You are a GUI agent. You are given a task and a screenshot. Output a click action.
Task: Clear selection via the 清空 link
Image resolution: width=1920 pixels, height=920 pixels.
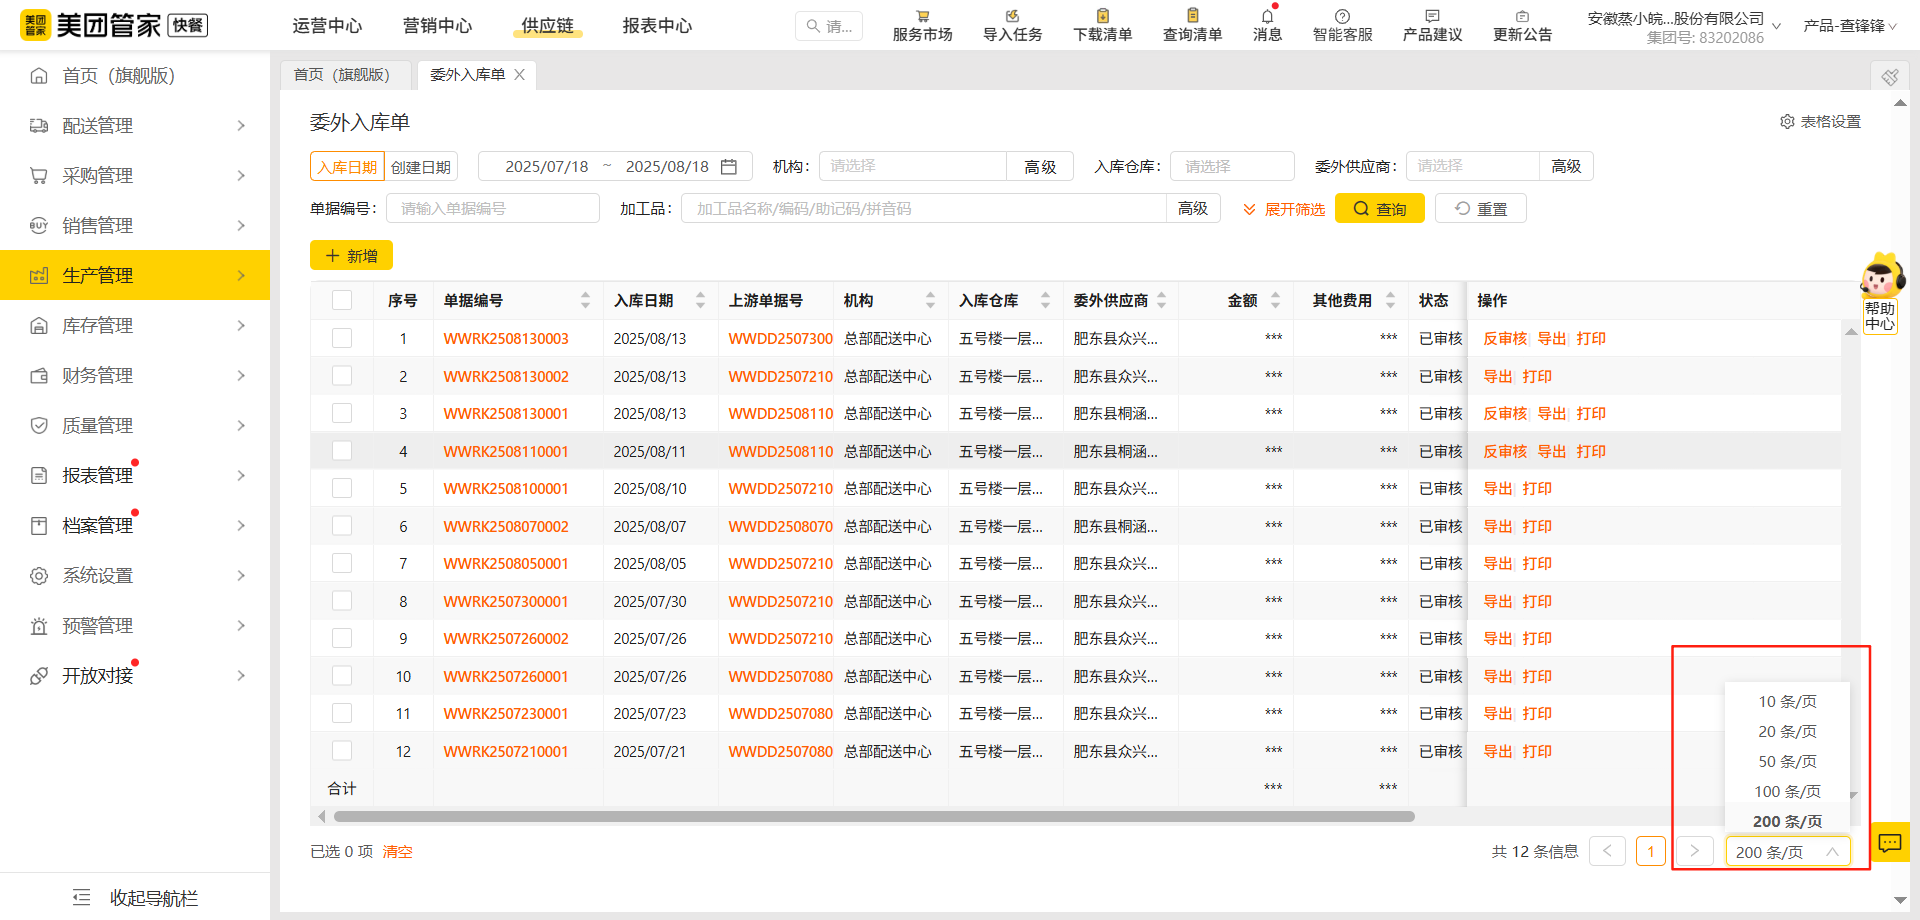[x=396, y=851]
